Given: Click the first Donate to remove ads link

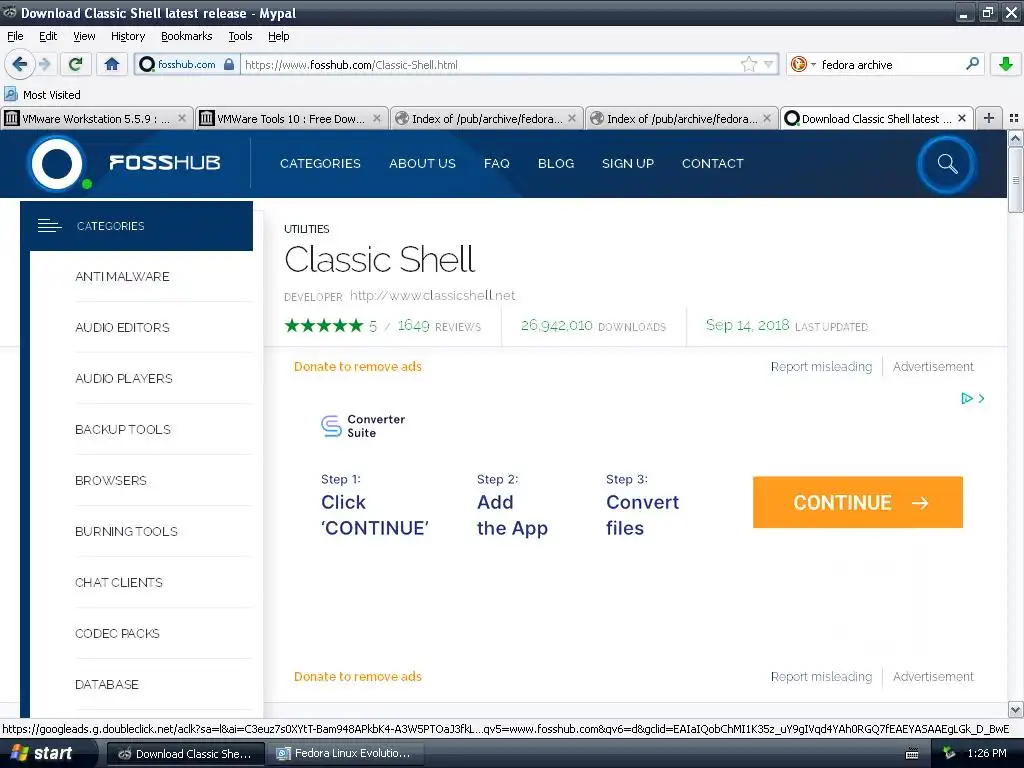Looking at the screenshot, I should [x=358, y=366].
